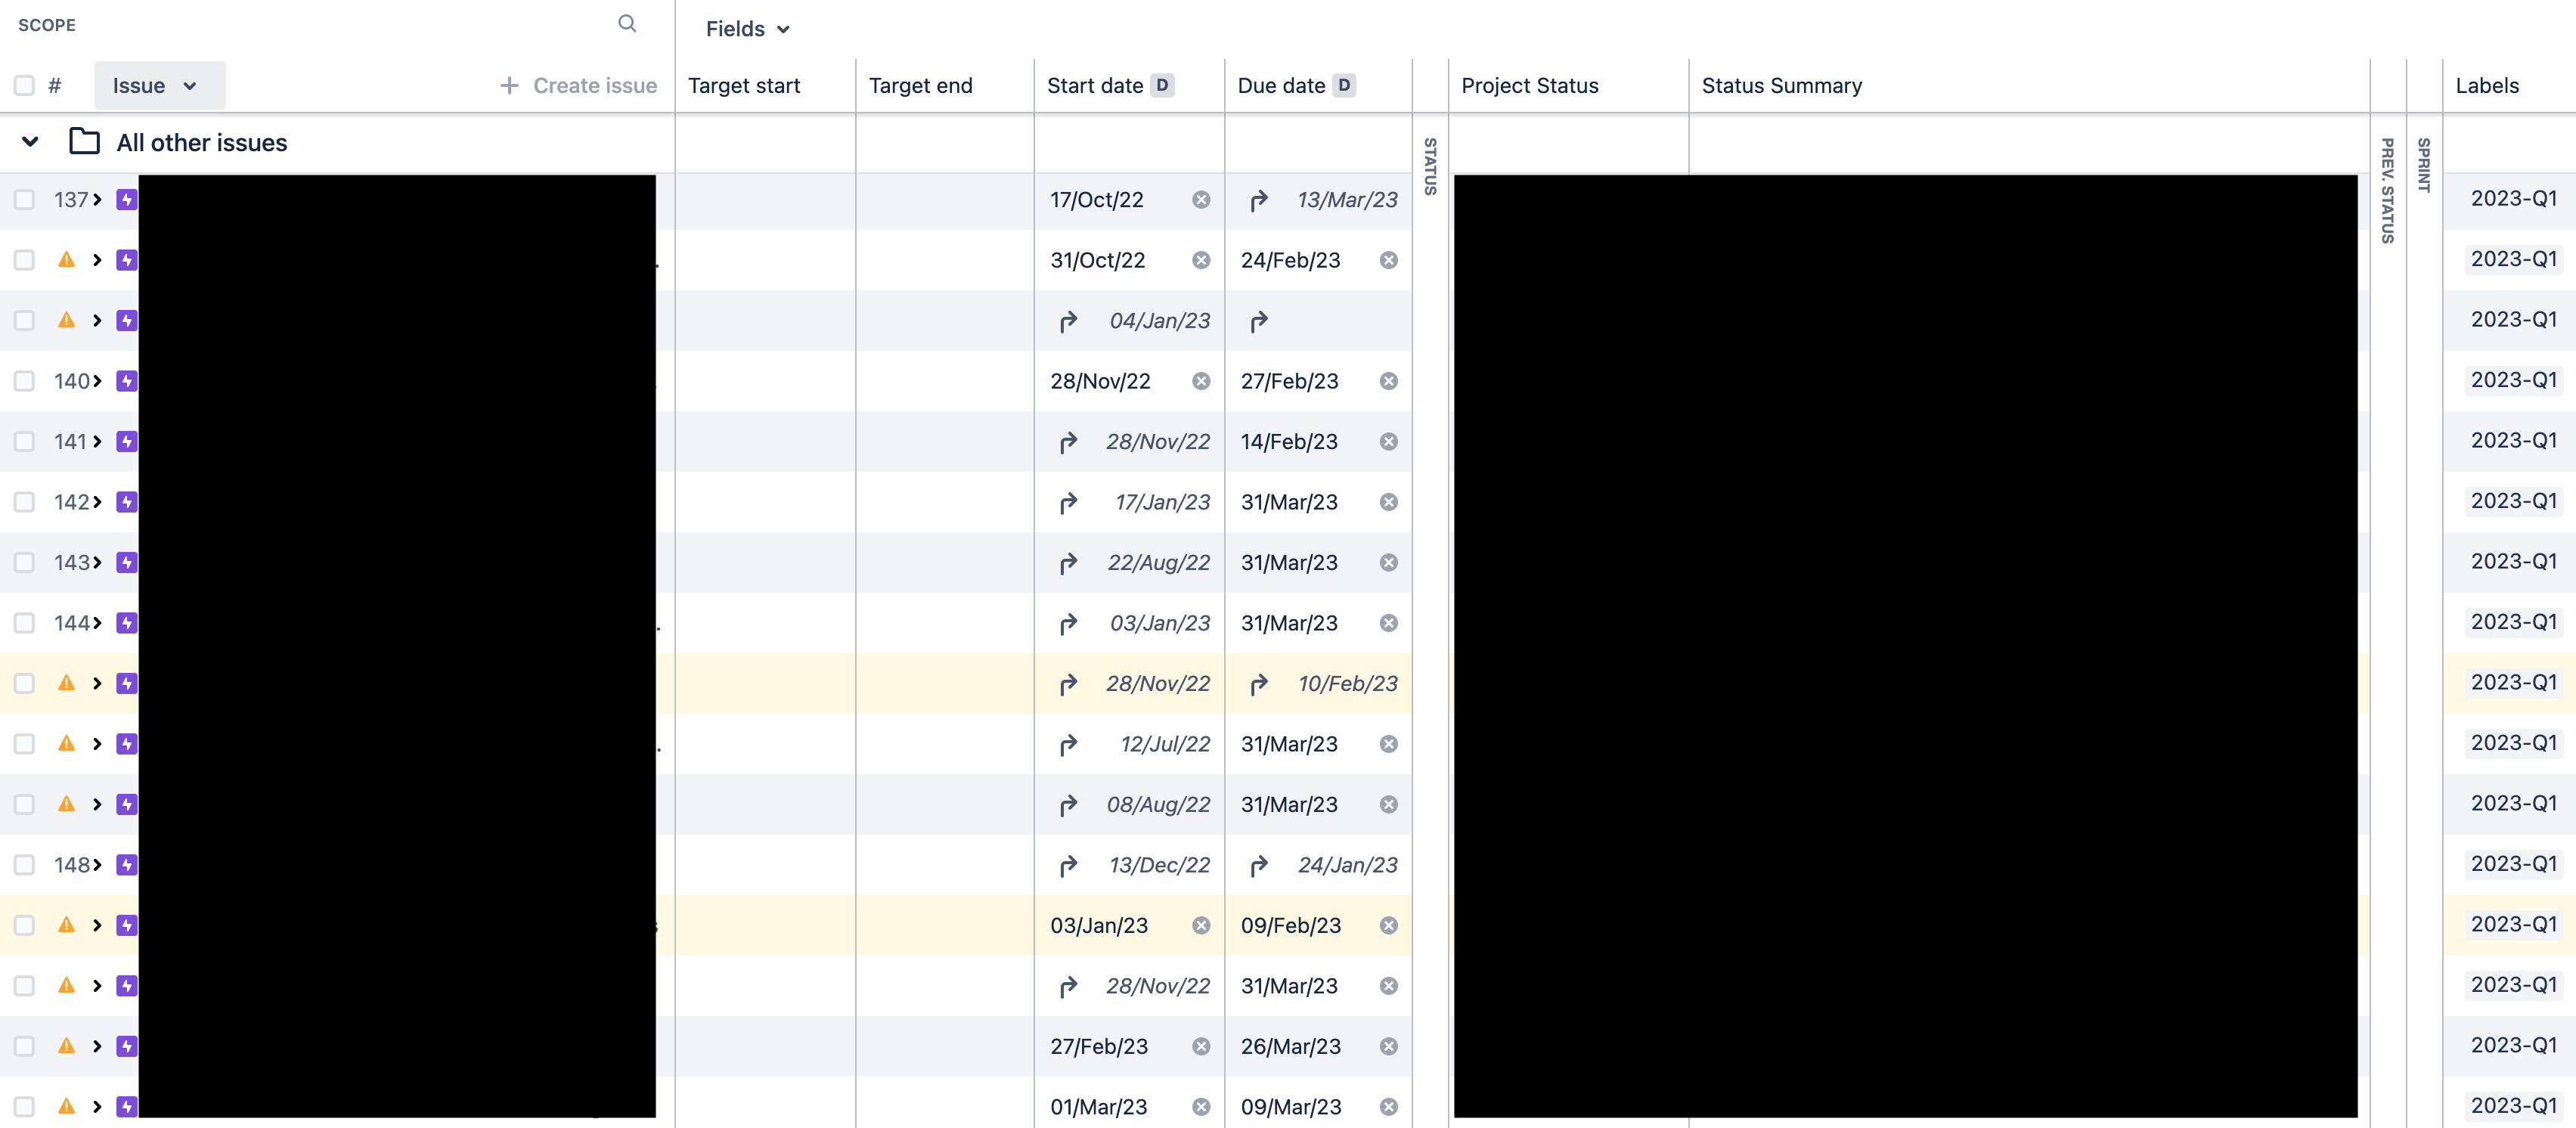Click rollup arrow beside 22/Aug/22 start date

[1068, 563]
